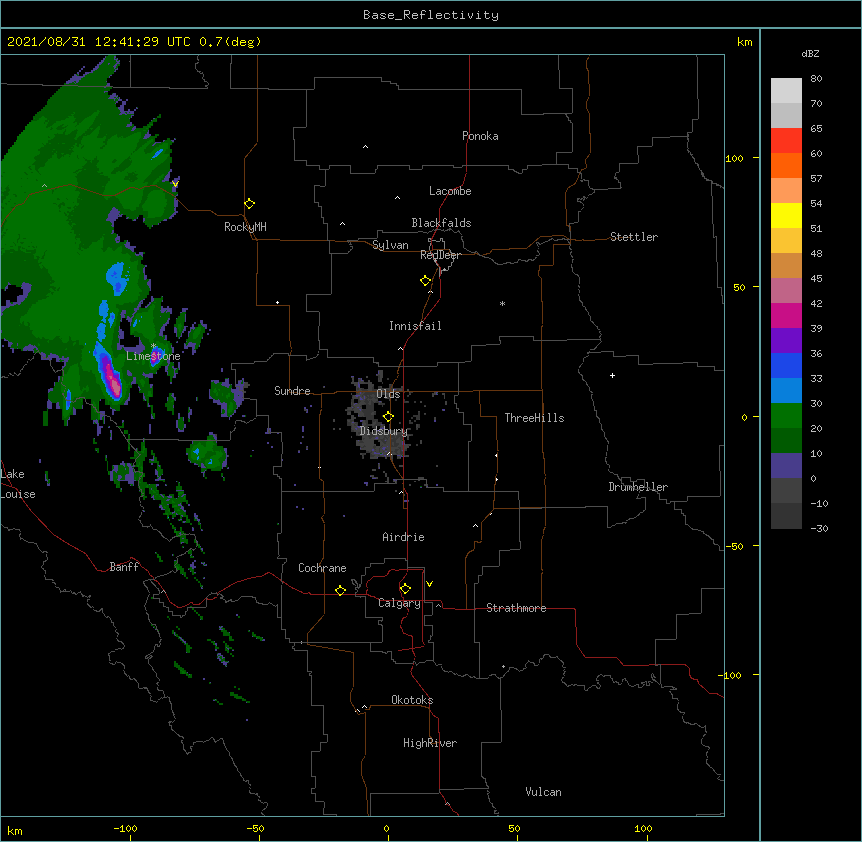Select the yellow V marker northeast of Calgary
Image resolution: width=862 pixels, height=842 pixels.
(429, 584)
